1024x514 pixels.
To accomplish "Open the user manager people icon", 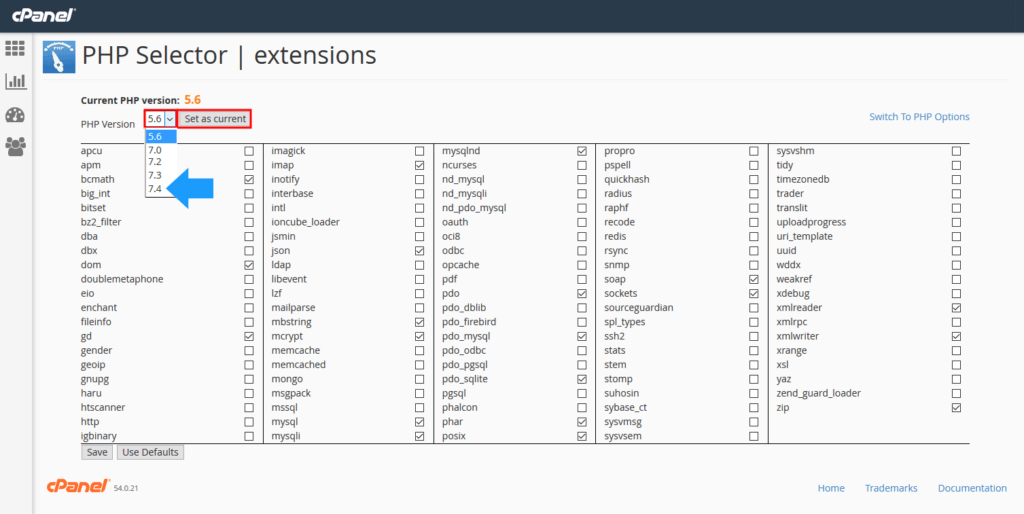I will click(x=15, y=147).
